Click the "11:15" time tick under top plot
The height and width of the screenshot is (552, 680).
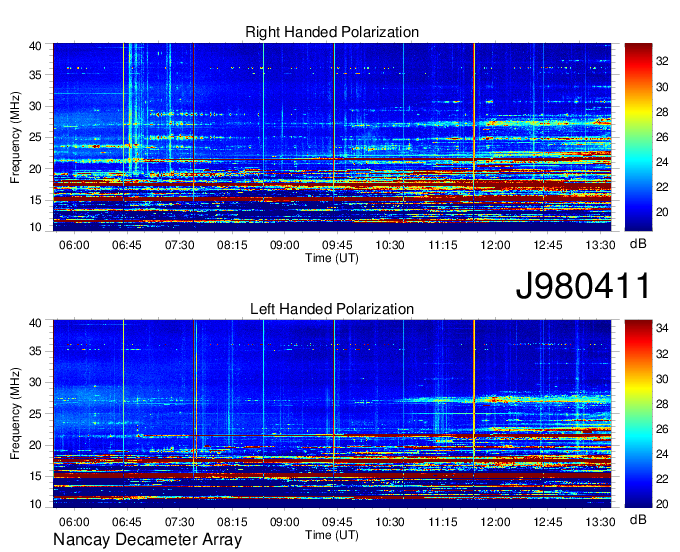443,245
